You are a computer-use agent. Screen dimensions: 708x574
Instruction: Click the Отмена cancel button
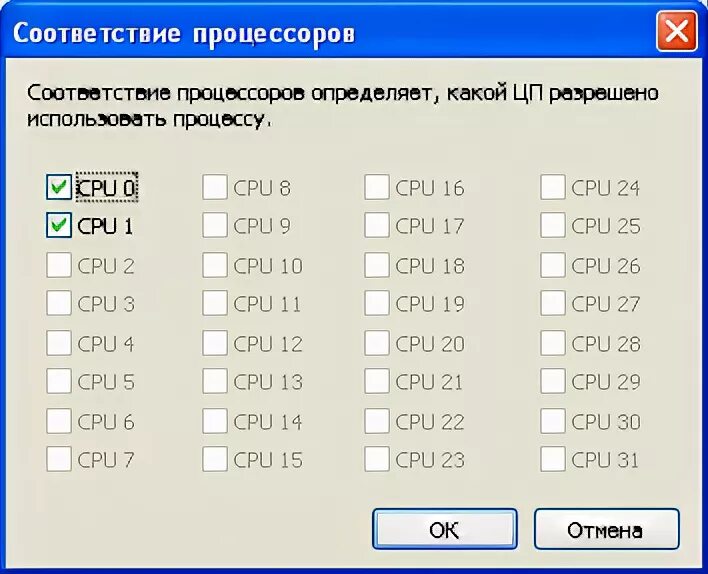point(606,529)
